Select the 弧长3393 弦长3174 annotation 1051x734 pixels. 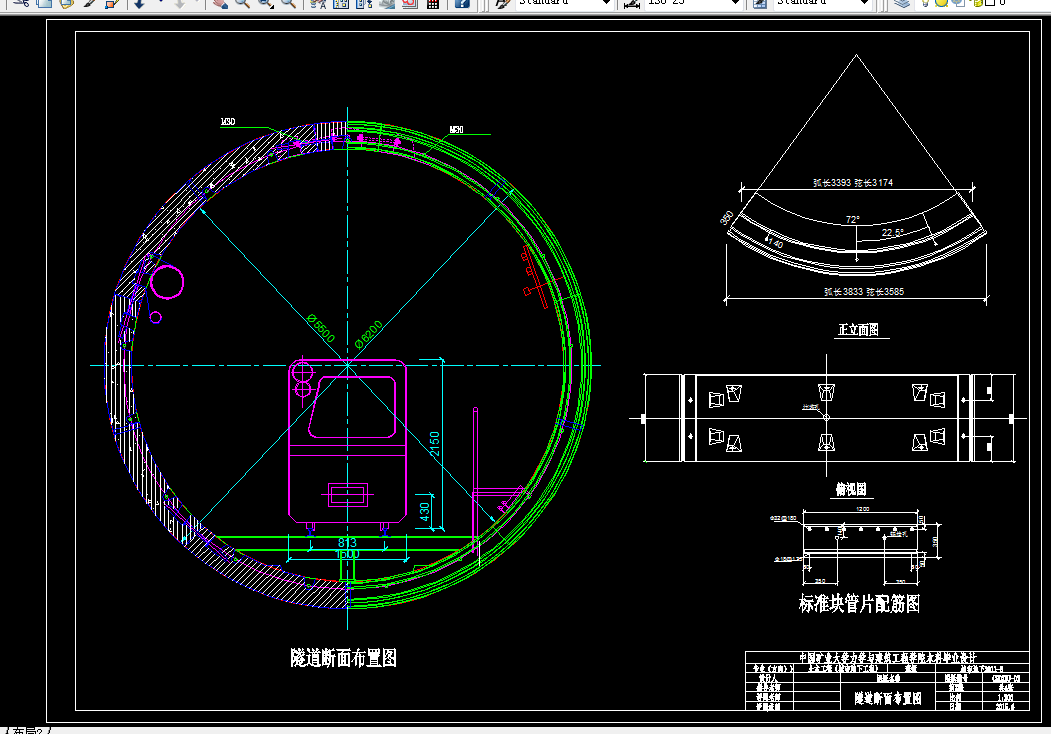coord(853,182)
